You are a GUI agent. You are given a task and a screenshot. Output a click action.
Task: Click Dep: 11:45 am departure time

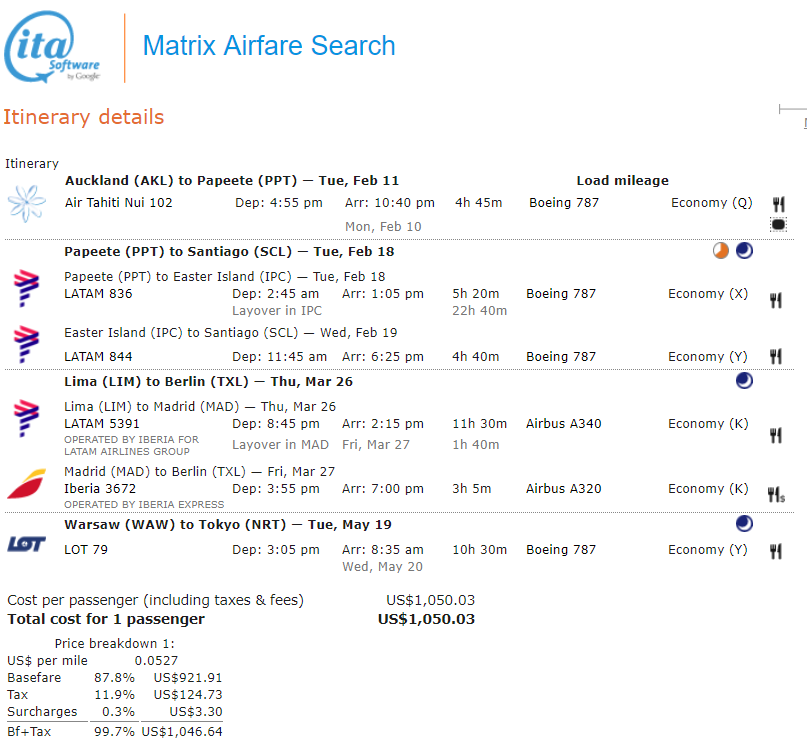tap(279, 357)
